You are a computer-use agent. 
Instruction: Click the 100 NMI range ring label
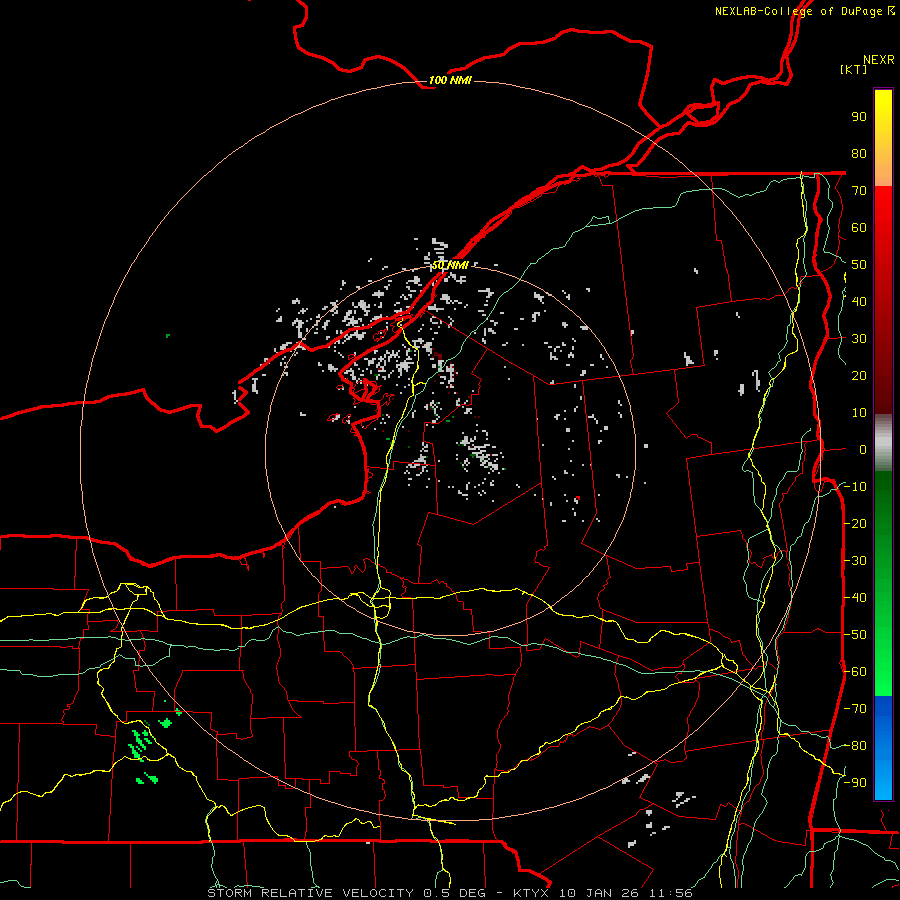(449, 80)
